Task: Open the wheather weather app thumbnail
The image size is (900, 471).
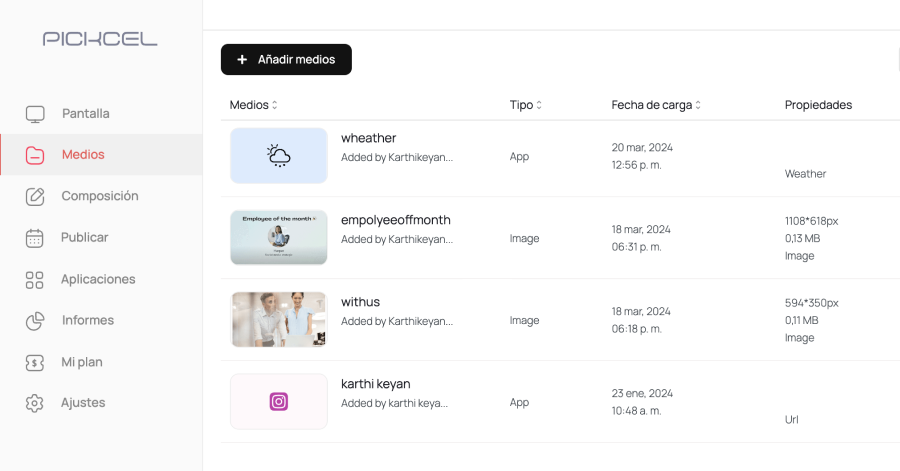Action: click(x=279, y=155)
